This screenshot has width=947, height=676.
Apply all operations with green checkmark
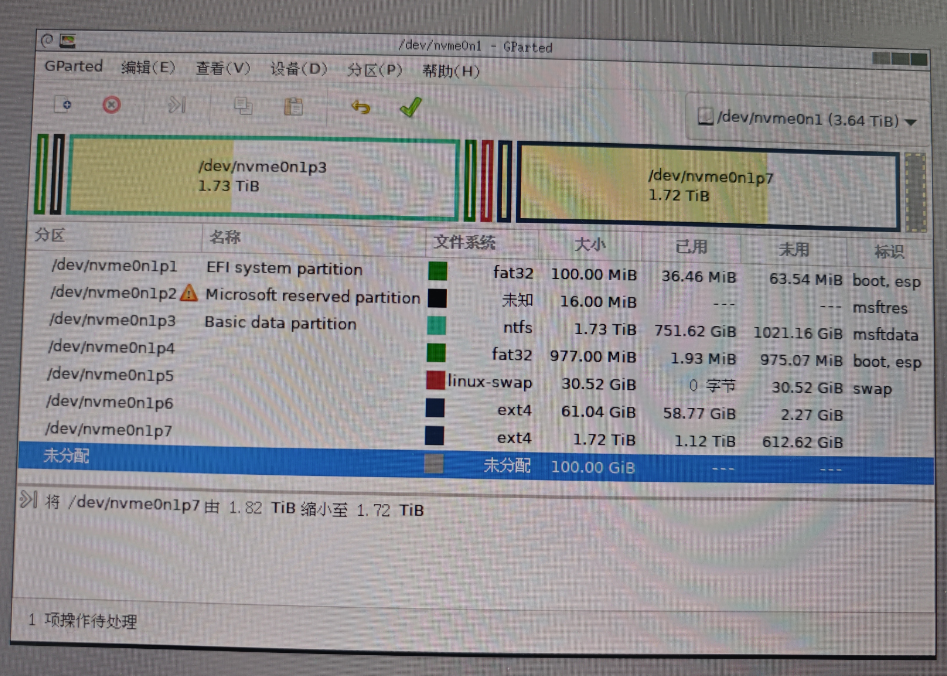click(411, 108)
